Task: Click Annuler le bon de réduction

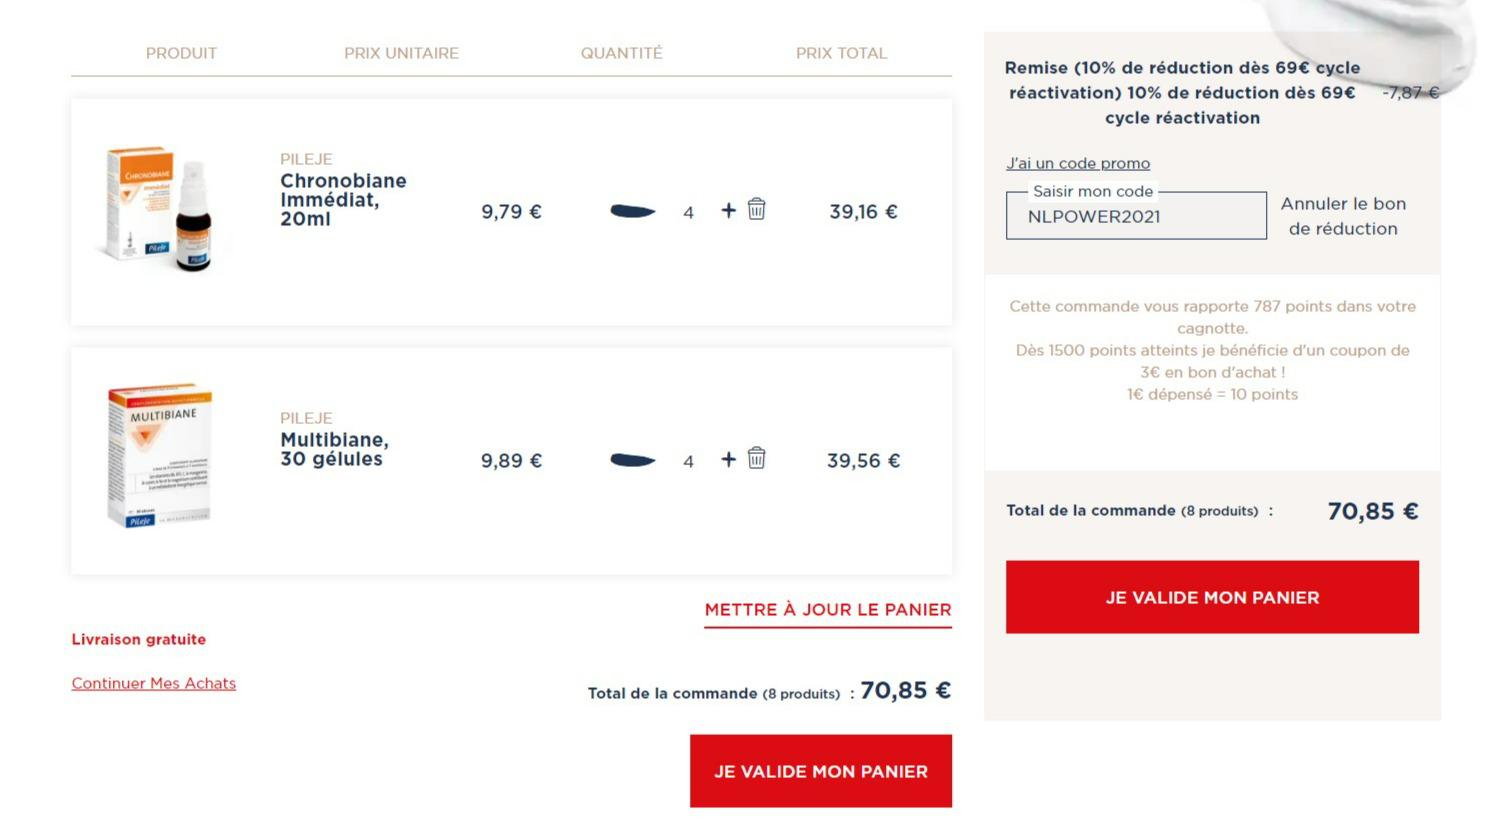Action: click(1343, 216)
